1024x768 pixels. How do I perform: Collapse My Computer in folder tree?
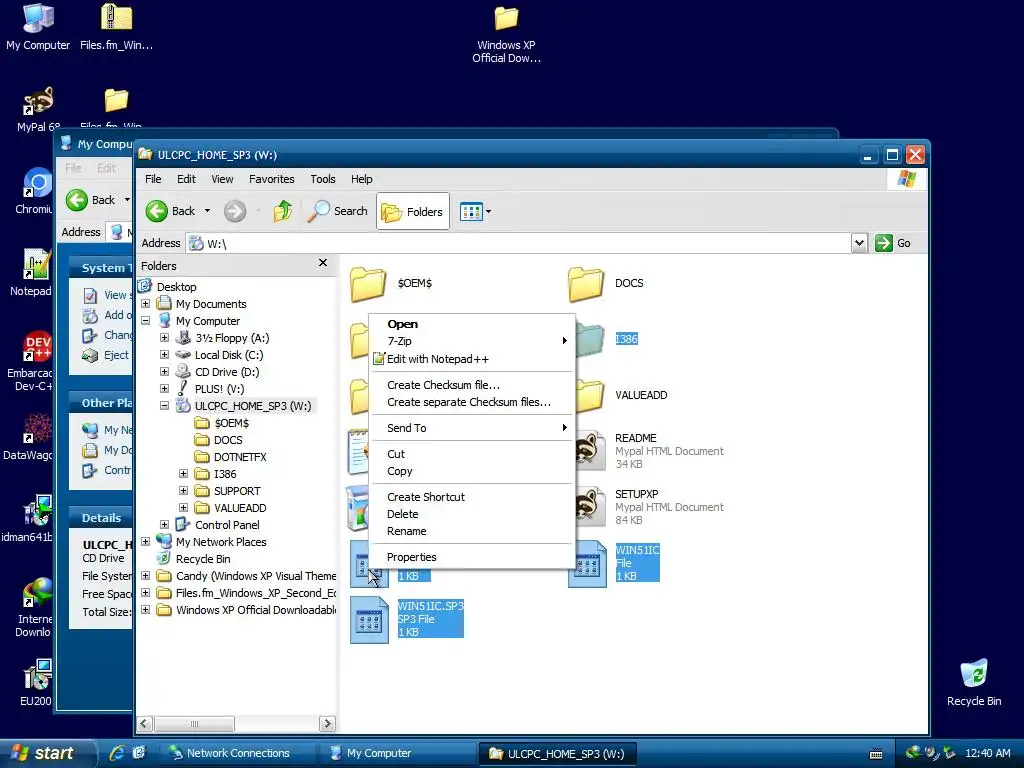146,321
